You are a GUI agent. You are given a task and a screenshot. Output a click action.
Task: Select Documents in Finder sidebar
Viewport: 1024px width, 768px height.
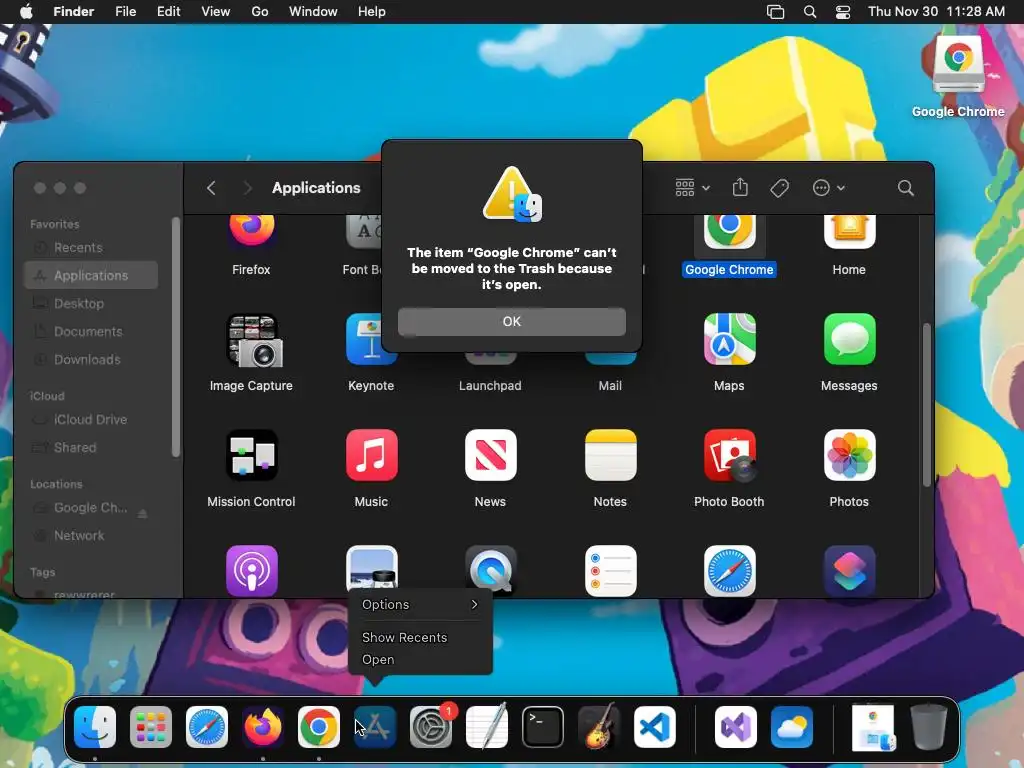[91, 332]
